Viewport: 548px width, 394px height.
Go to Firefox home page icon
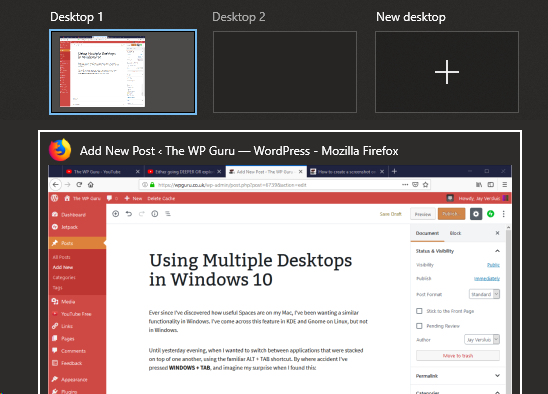(x=91, y=185)
